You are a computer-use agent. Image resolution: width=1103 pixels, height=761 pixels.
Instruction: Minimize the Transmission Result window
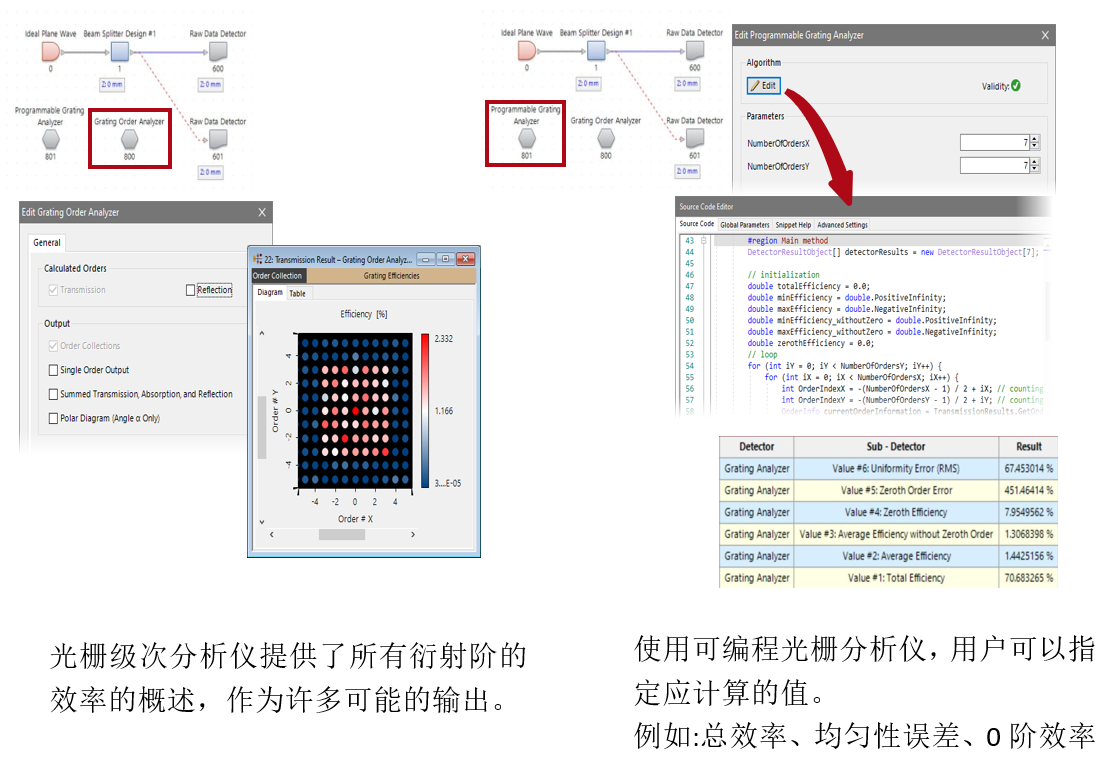pyautogui.click(x=427, y=258)
